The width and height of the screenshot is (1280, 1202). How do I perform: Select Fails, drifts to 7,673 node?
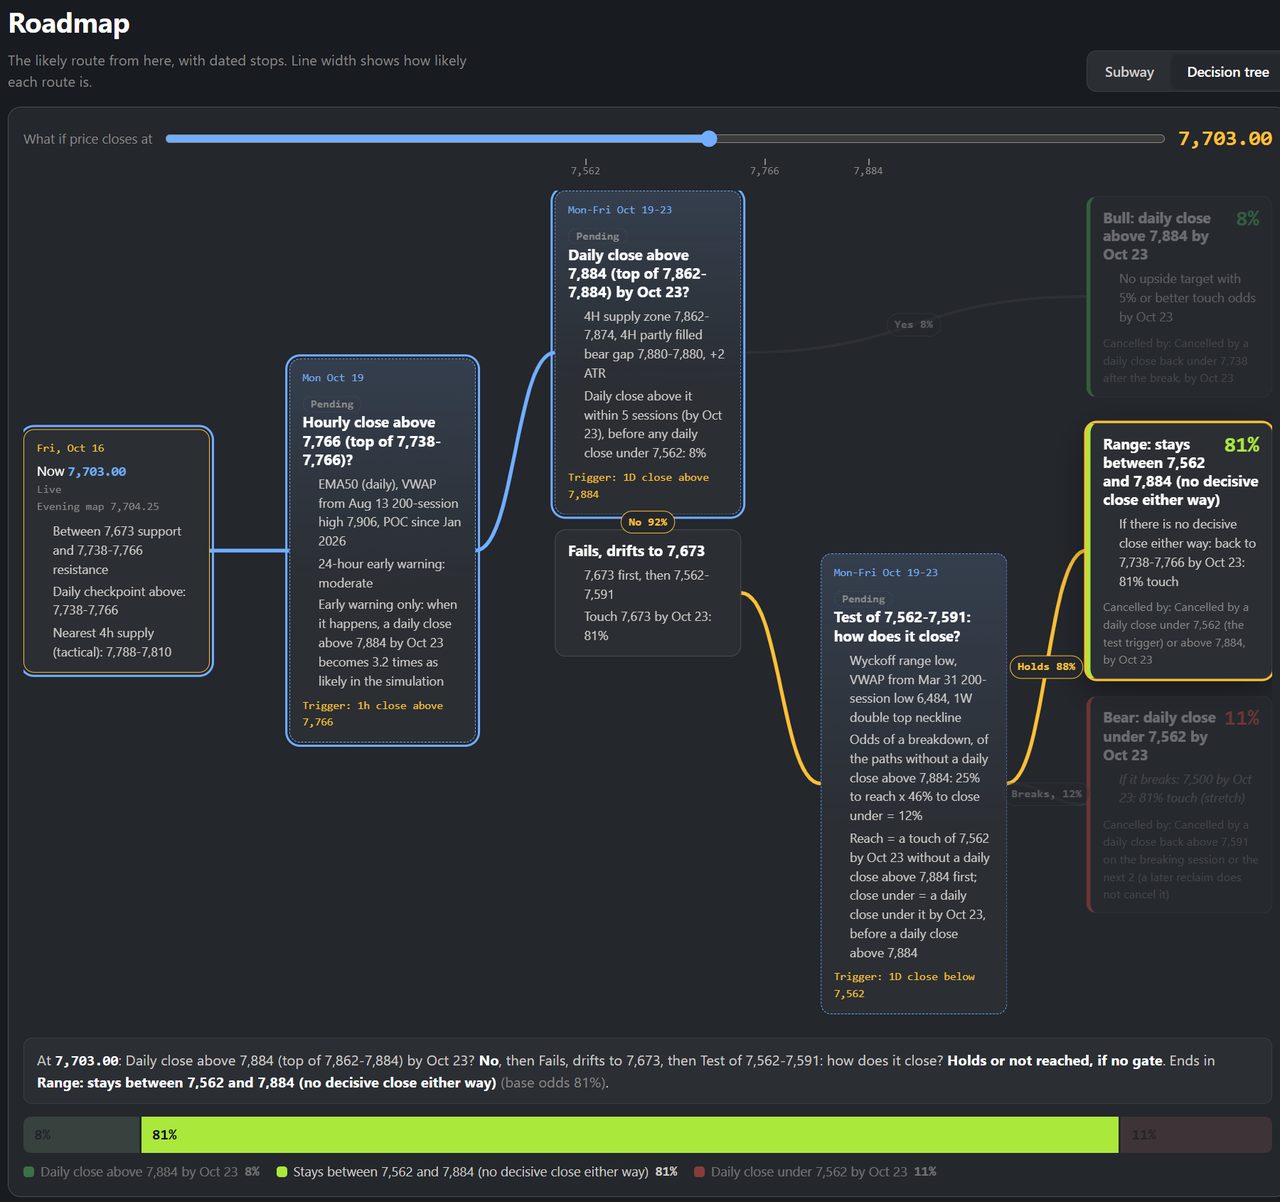tap(648, 593)
